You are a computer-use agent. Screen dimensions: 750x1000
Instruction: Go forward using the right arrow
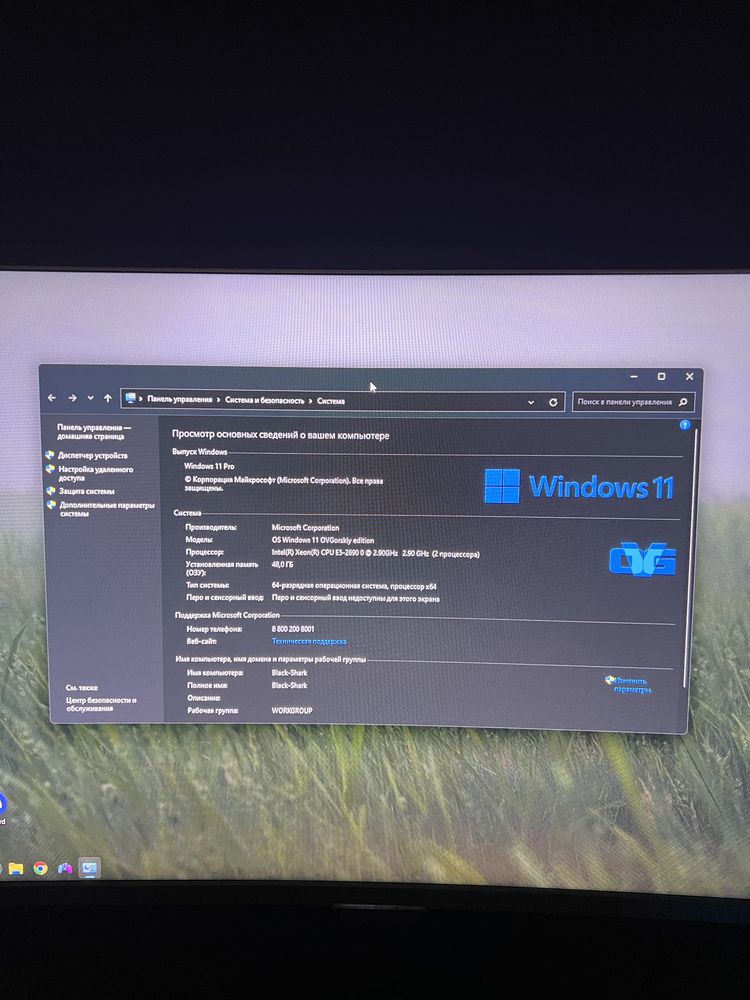pos(73,398)
